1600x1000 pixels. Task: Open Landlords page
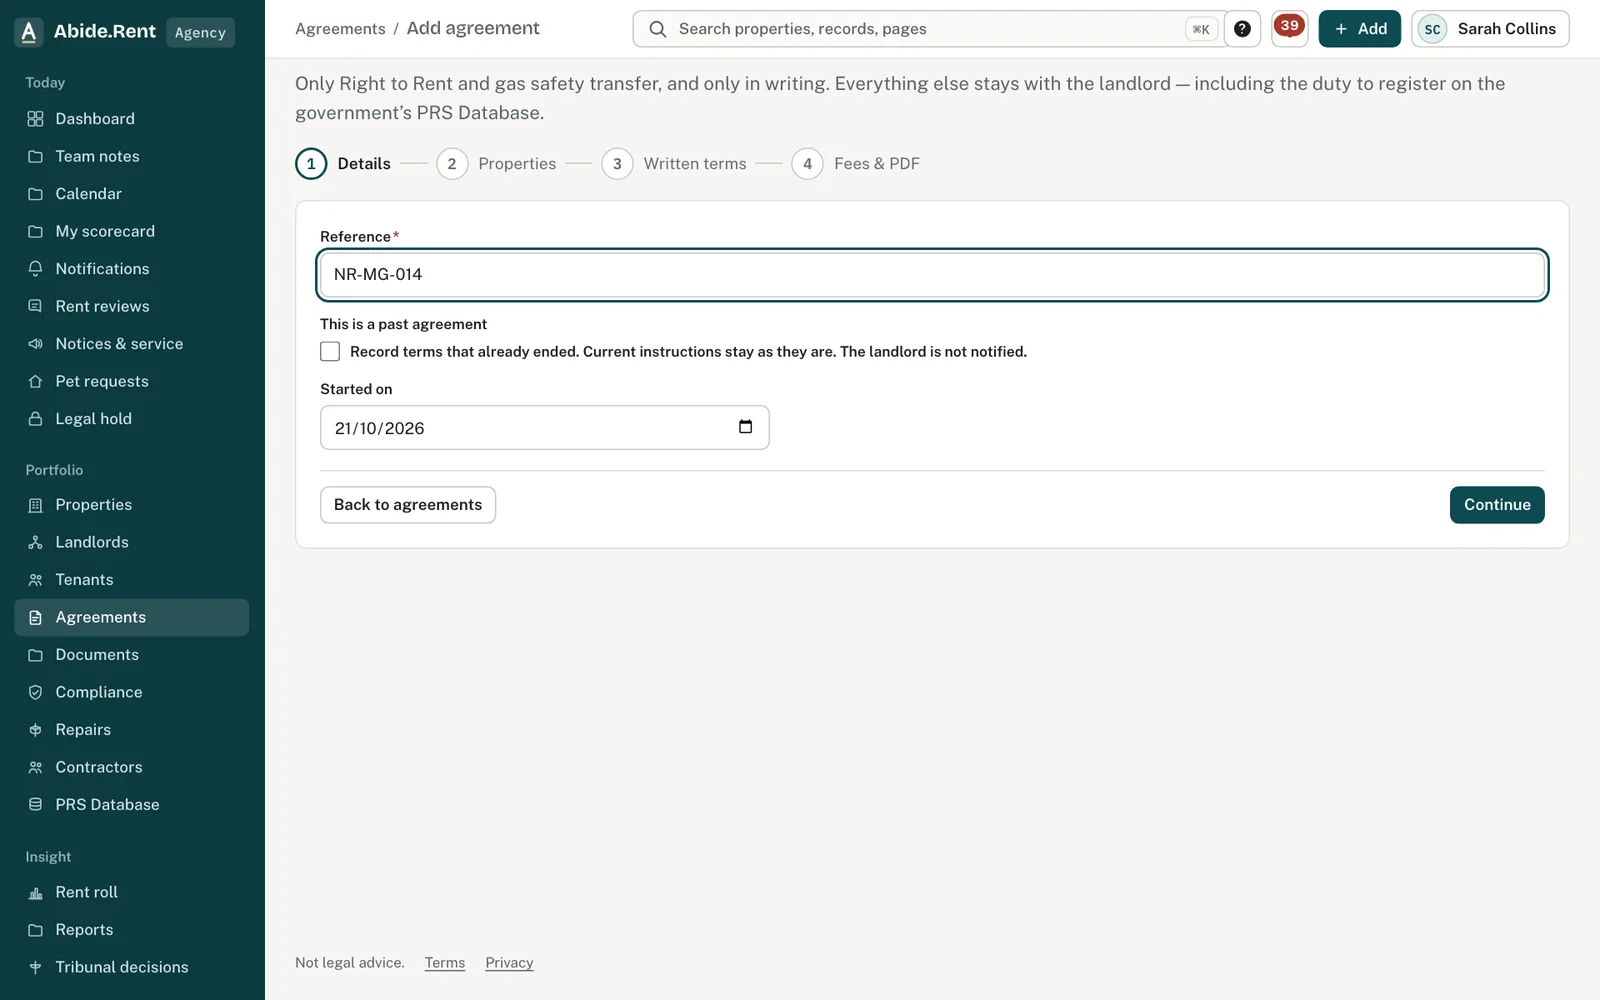coord(131,542)
